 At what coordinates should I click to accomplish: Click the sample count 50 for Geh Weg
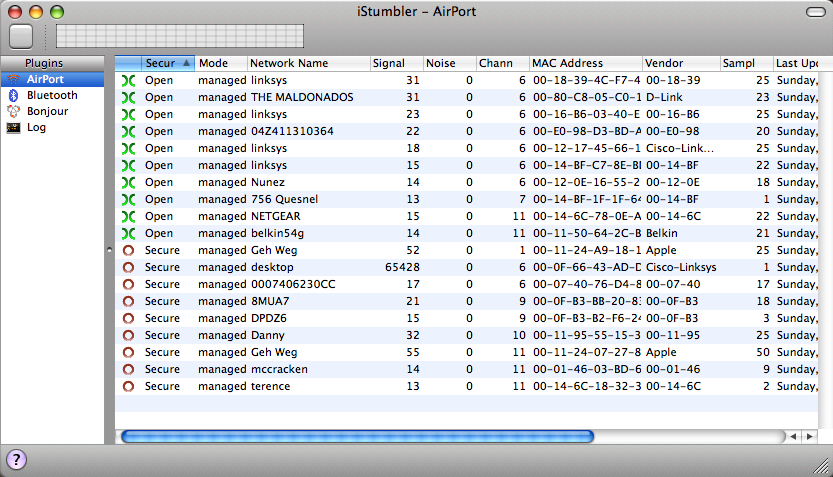(763, 352)
